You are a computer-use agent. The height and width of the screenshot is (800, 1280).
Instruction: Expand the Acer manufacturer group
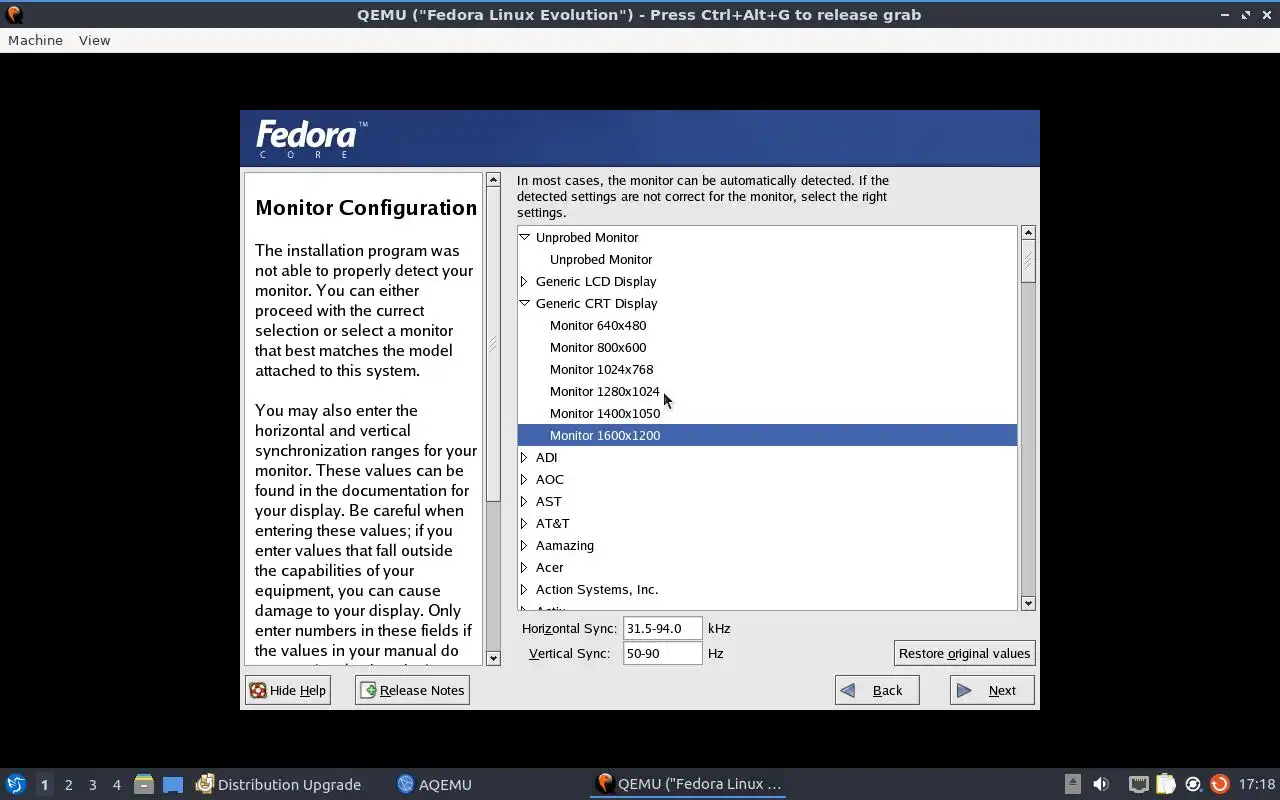524,567
